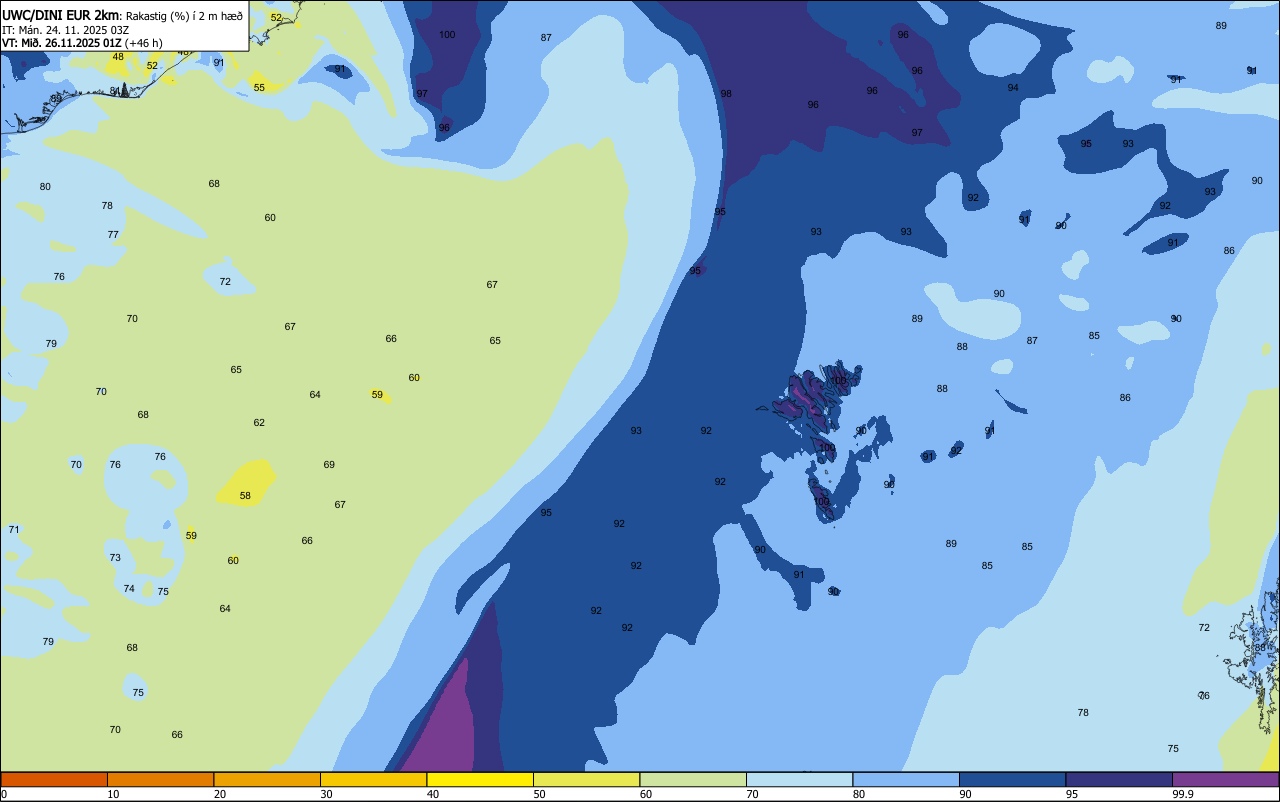Click the map value '98'
The height and width of the screenshot is (802, 1280).
[x=726, y=94]
